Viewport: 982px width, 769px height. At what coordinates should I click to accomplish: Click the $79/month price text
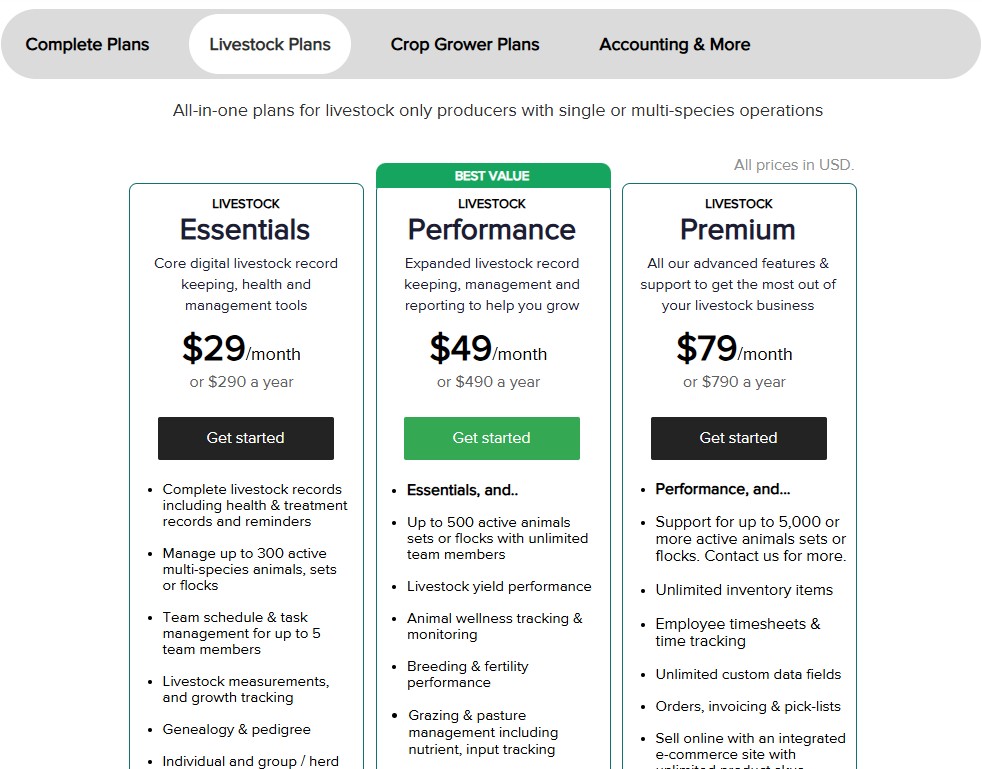tap(734, 349)
